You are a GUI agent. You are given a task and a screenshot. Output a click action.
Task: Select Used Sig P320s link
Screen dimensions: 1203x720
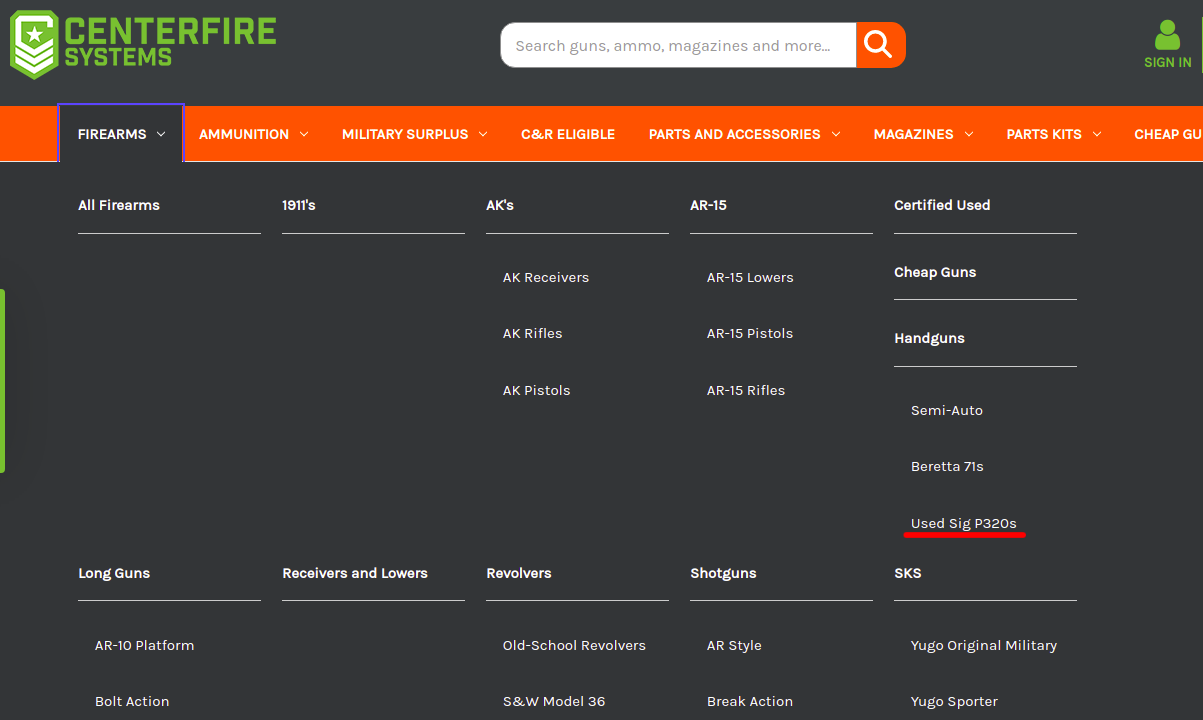(964, 523)
